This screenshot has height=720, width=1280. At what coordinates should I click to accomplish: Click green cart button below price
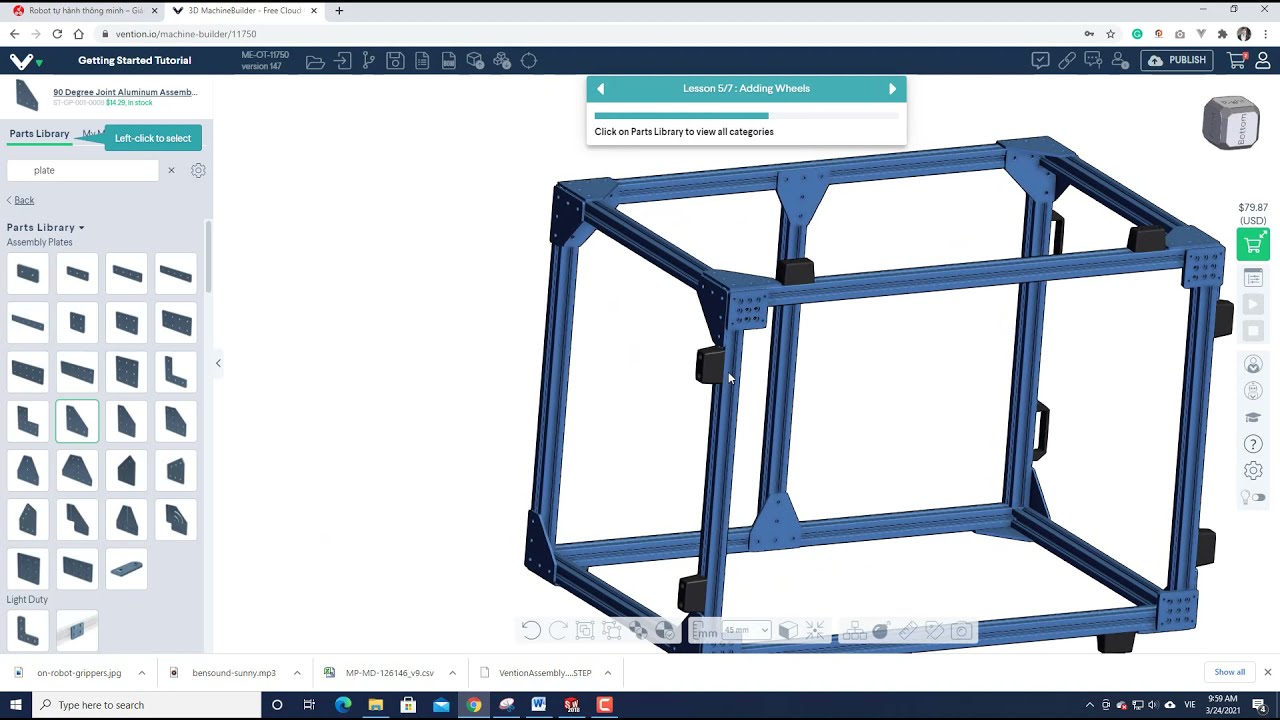[x=1253, y=245]
